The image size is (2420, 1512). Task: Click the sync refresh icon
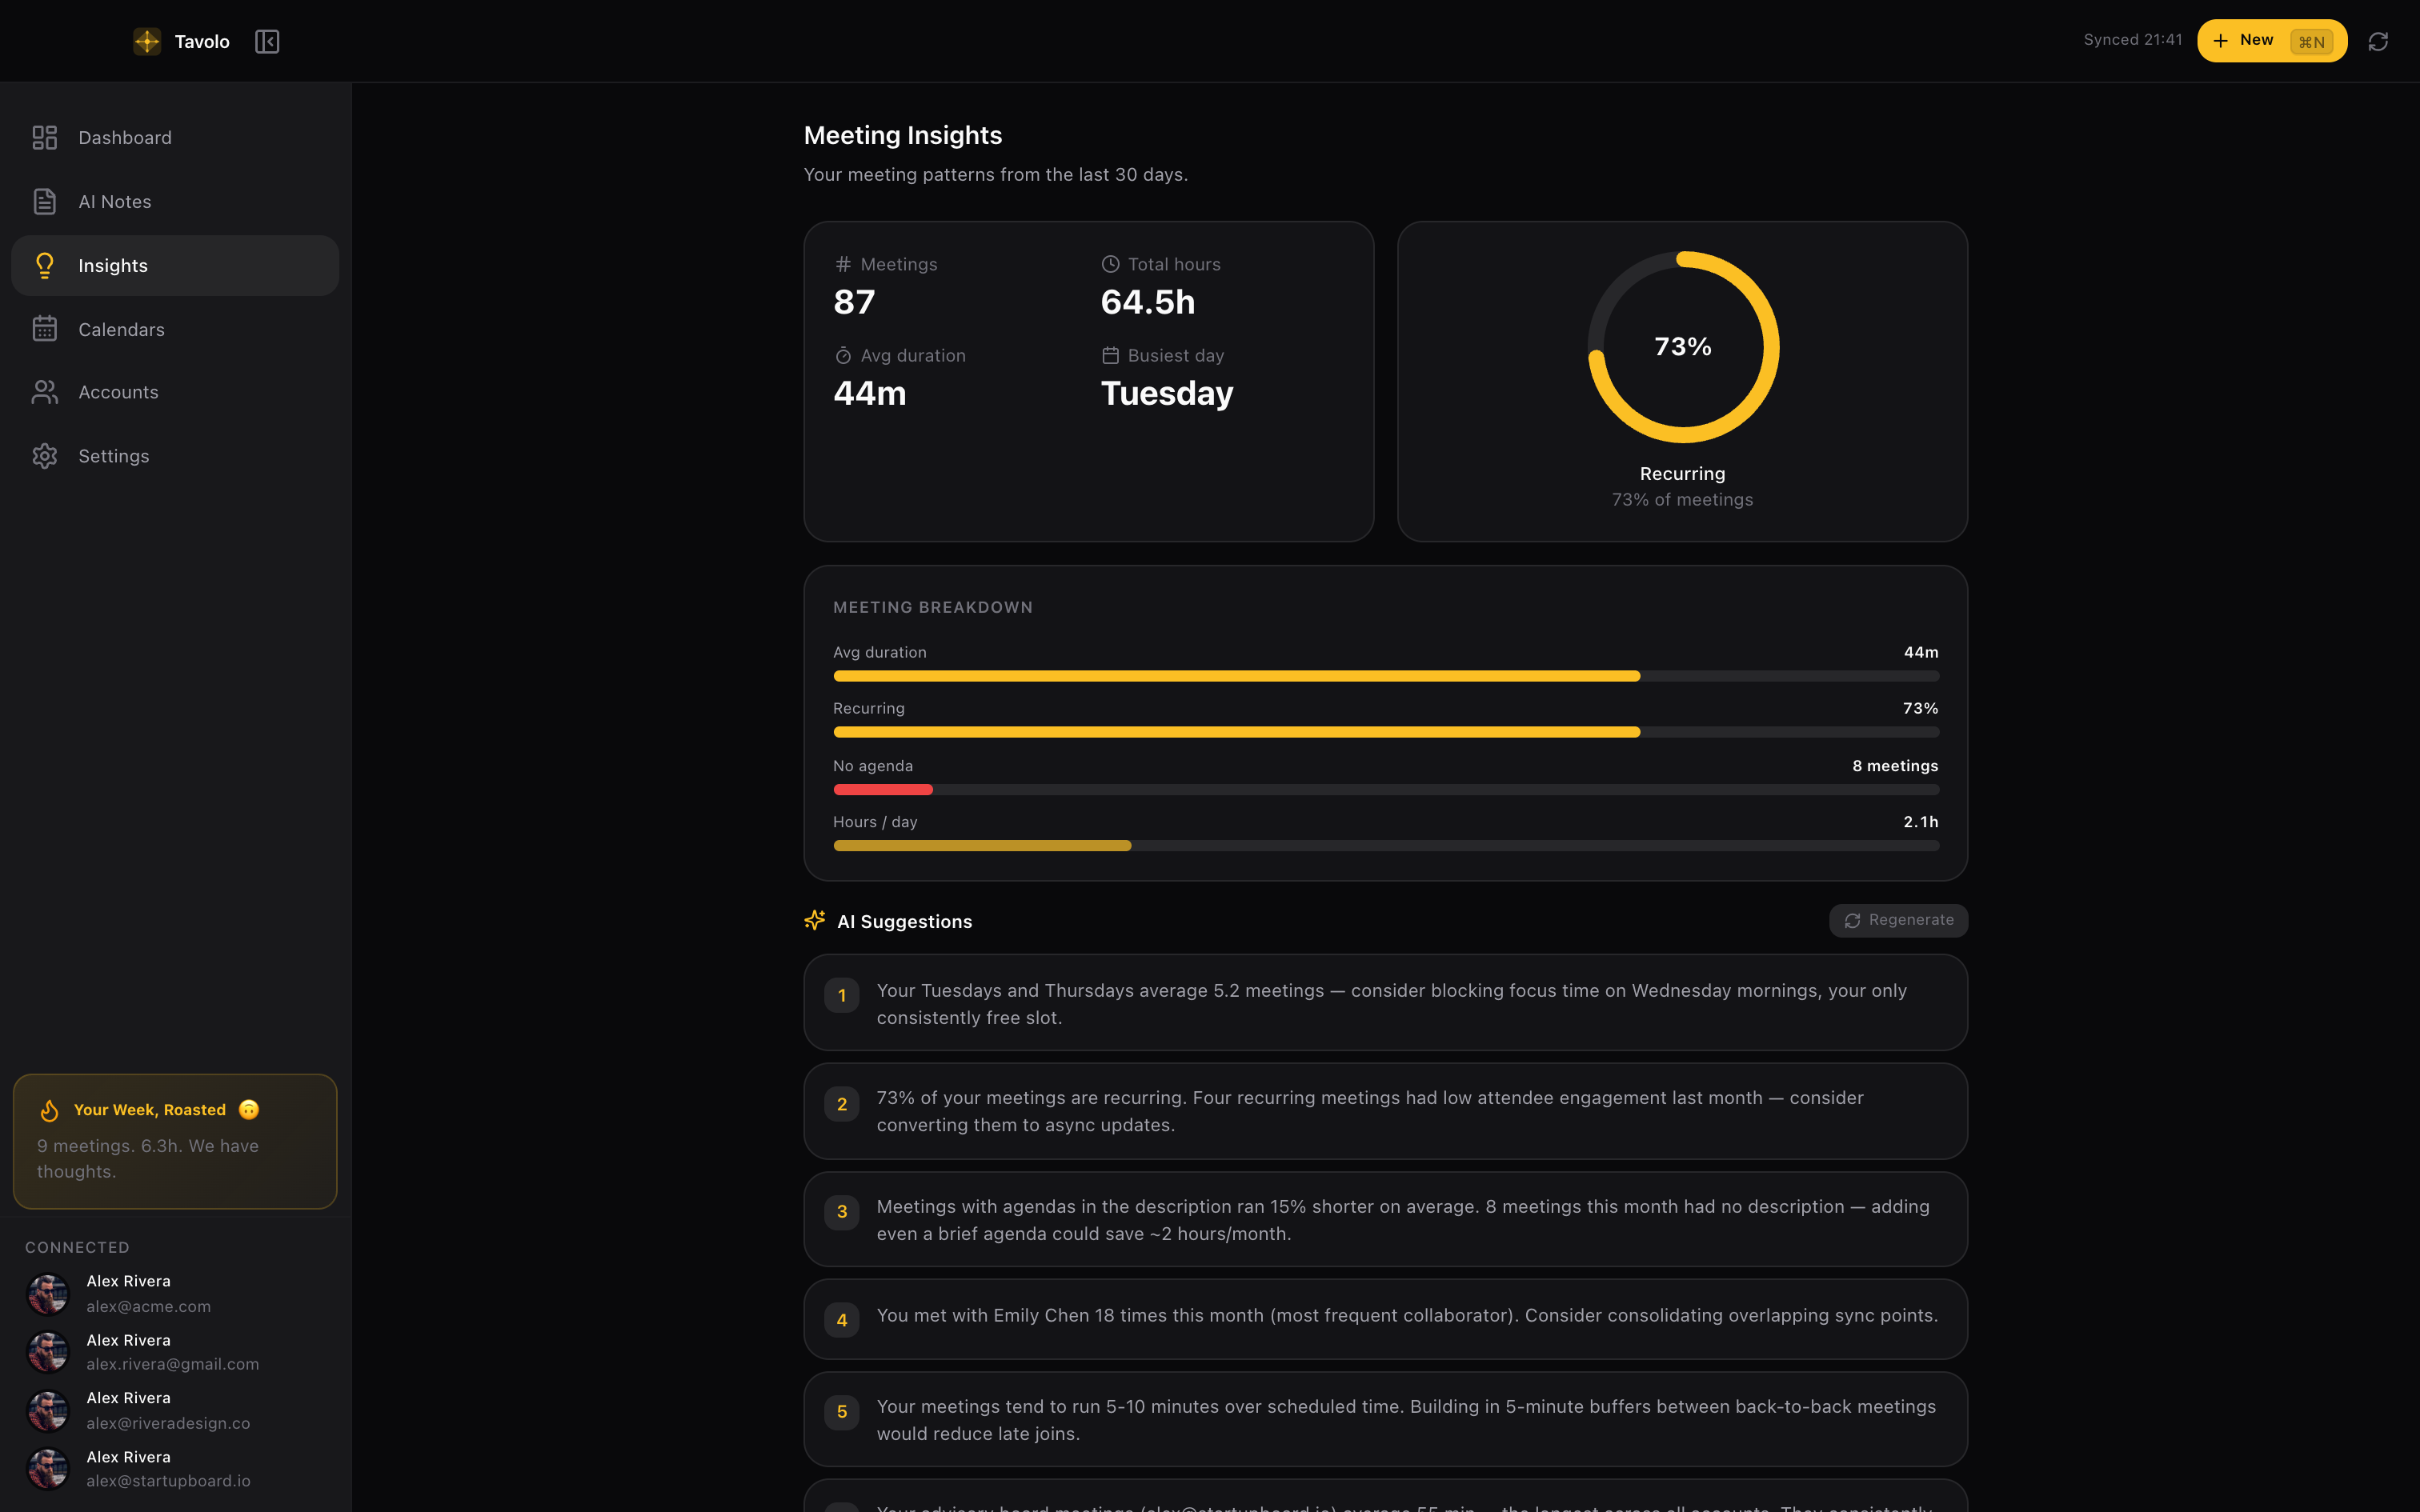2377,41
